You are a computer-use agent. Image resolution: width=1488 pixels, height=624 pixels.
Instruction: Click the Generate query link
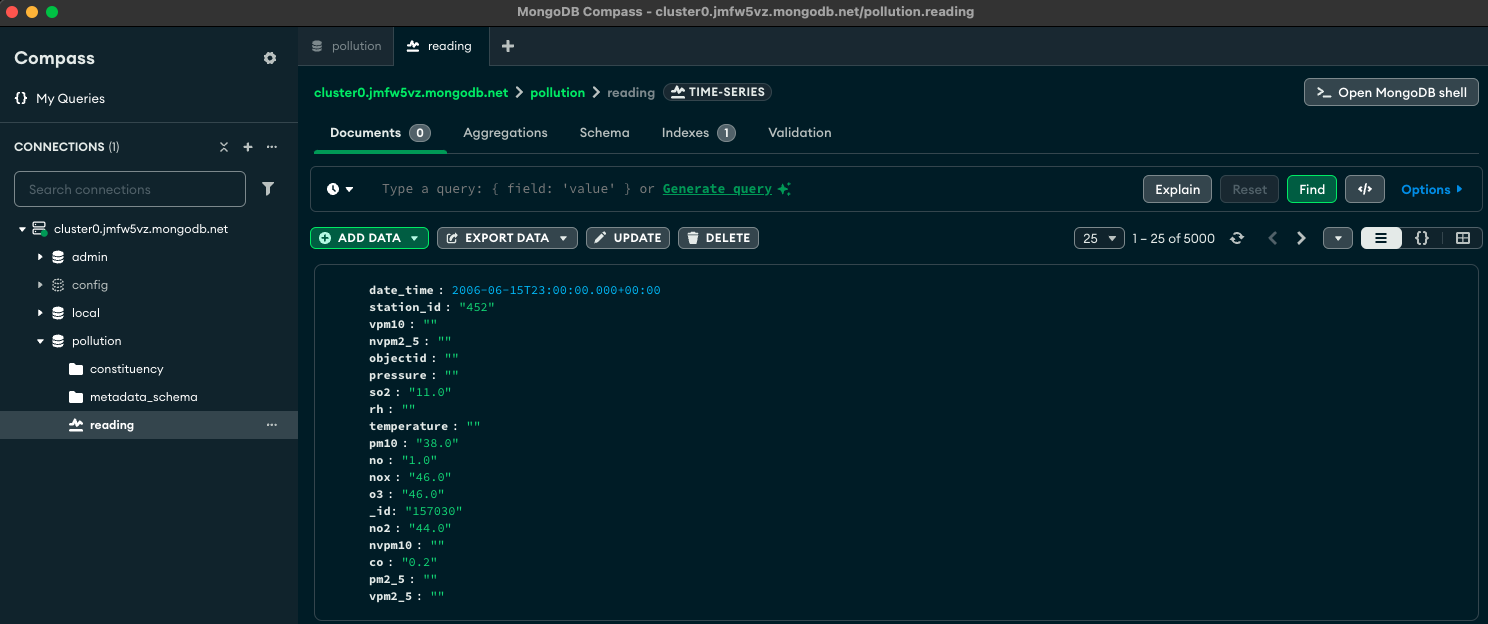(717, 189)
